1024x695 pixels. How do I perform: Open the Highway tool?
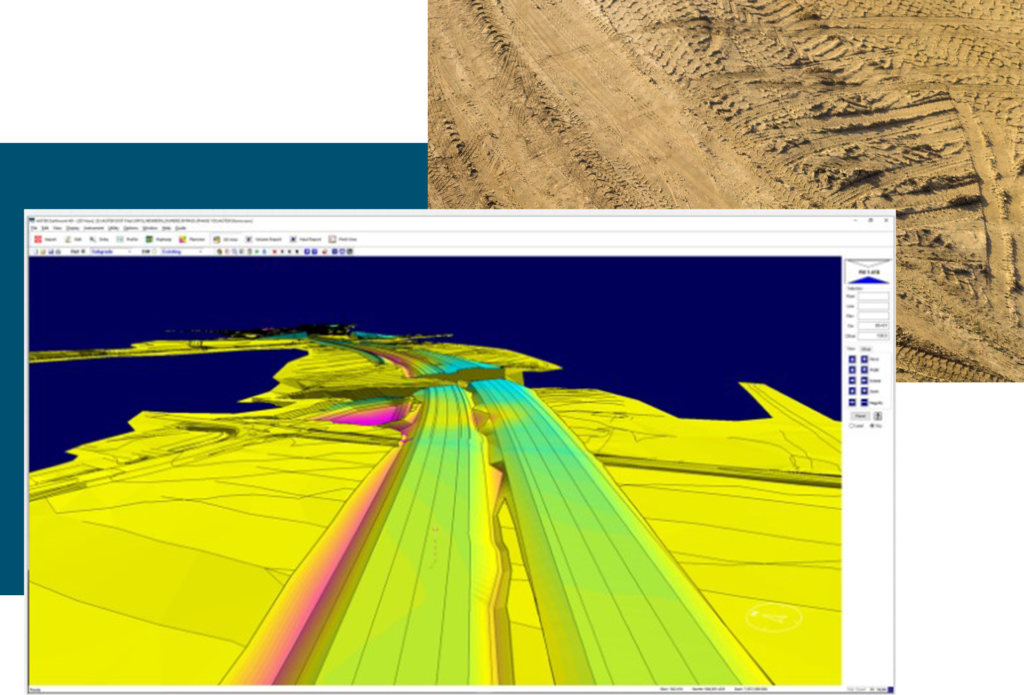(x=161, y=240)
